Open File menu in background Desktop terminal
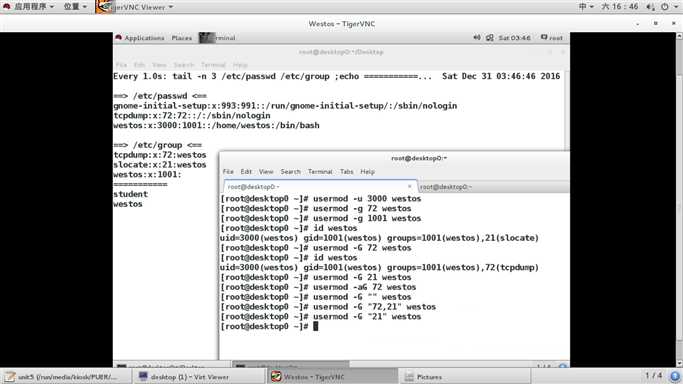 (121, 65)
